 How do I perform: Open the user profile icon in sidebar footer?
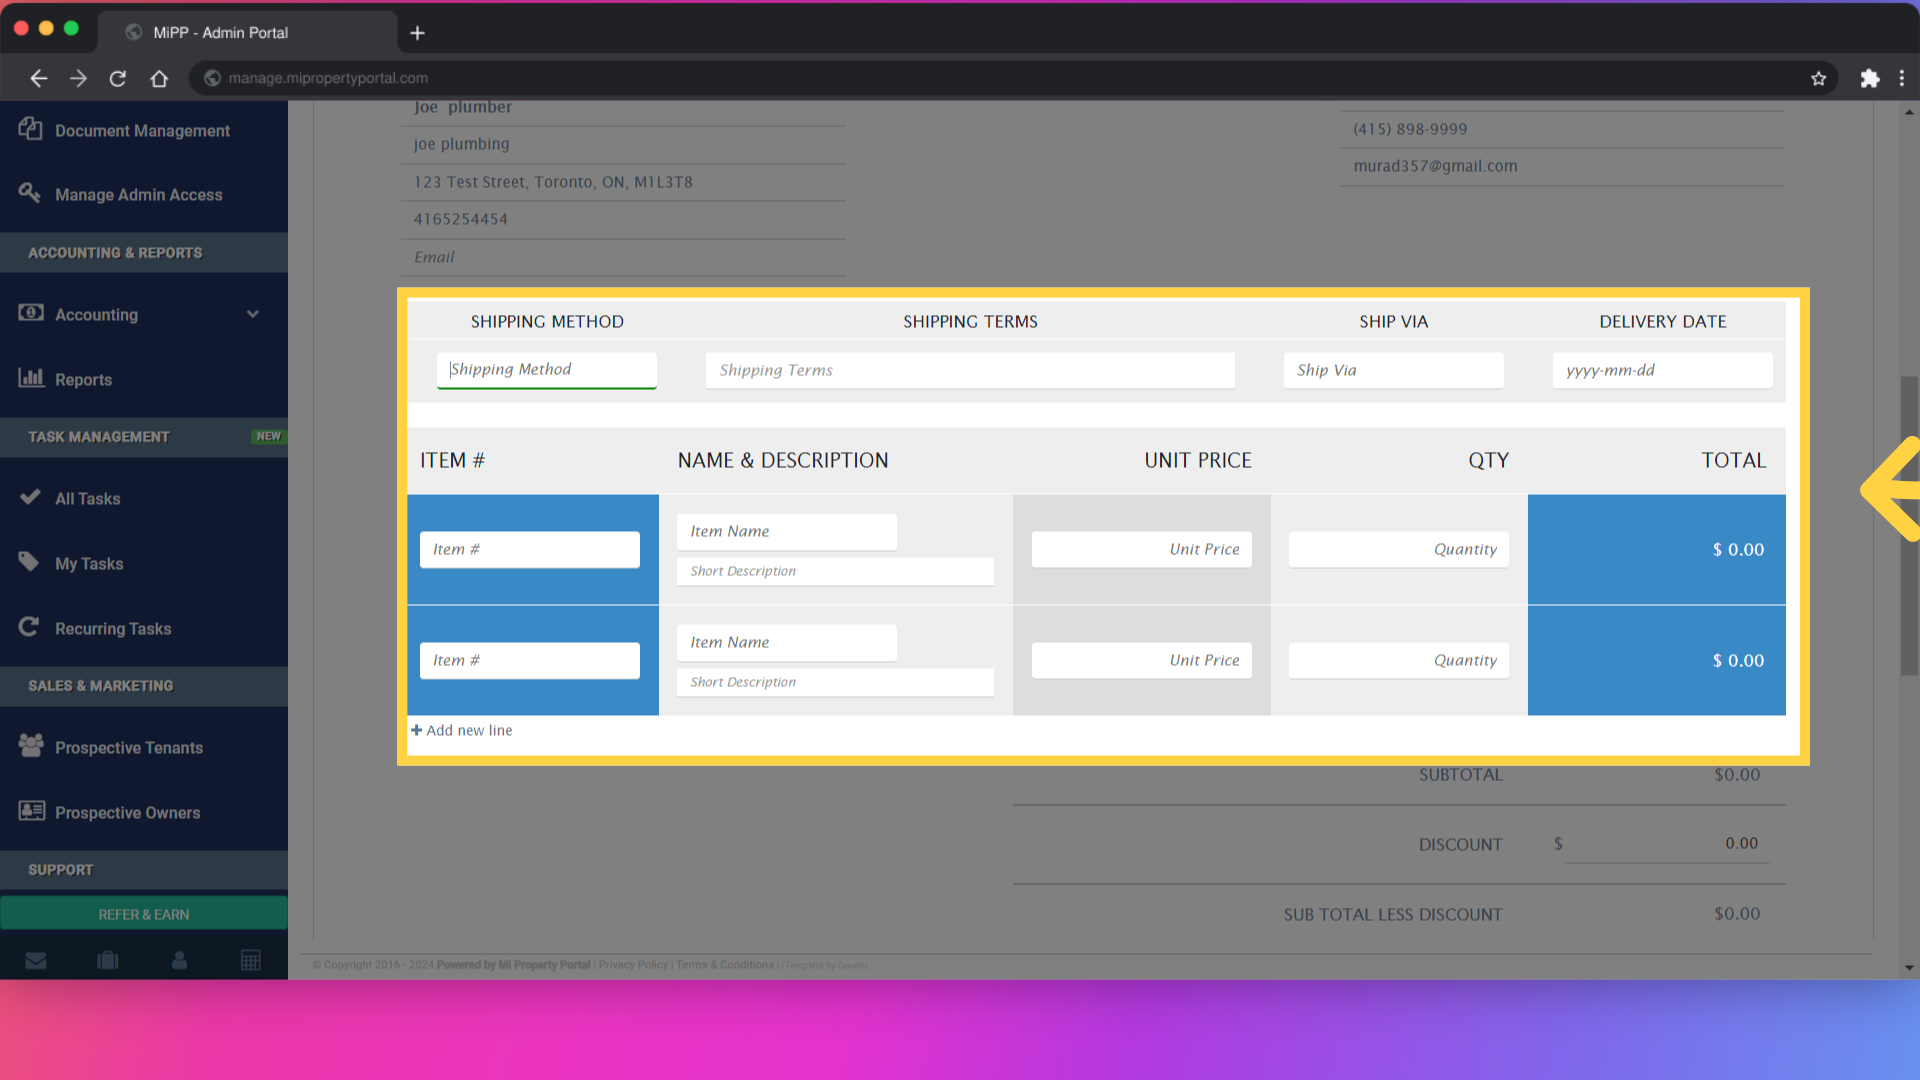pyautogui.click(x=179, y=960)
